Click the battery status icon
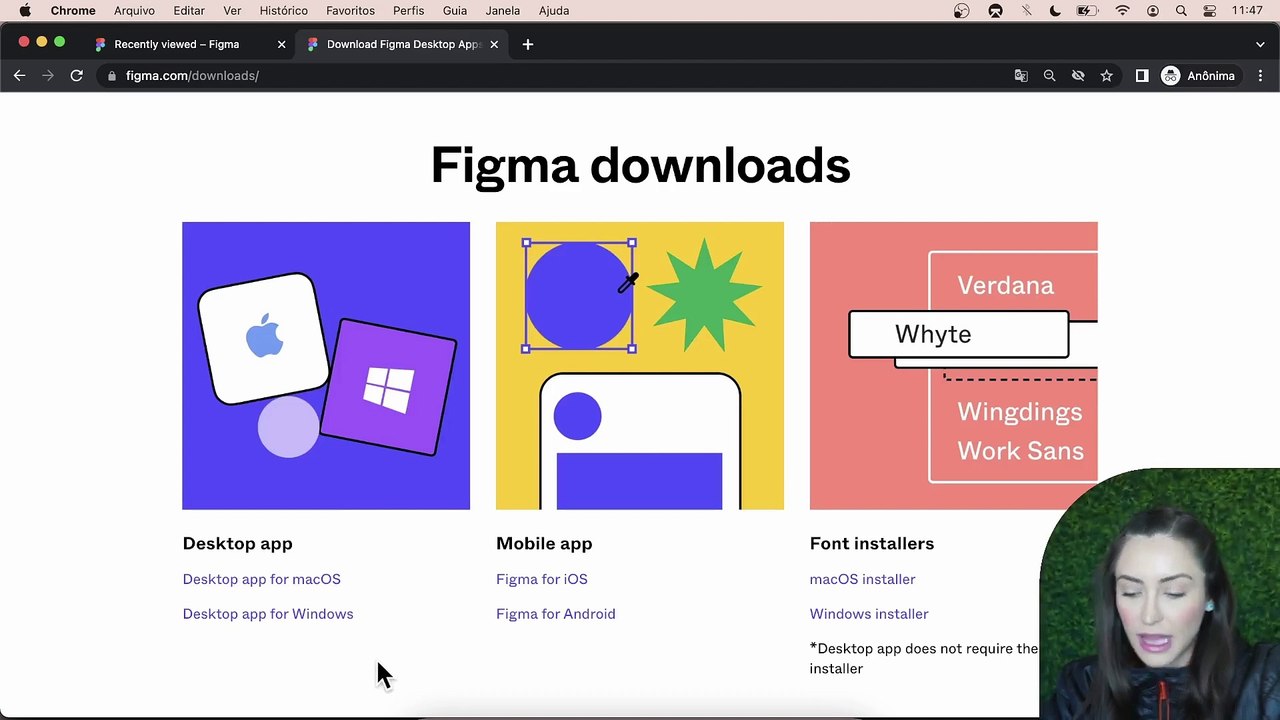 point(1087,11)
